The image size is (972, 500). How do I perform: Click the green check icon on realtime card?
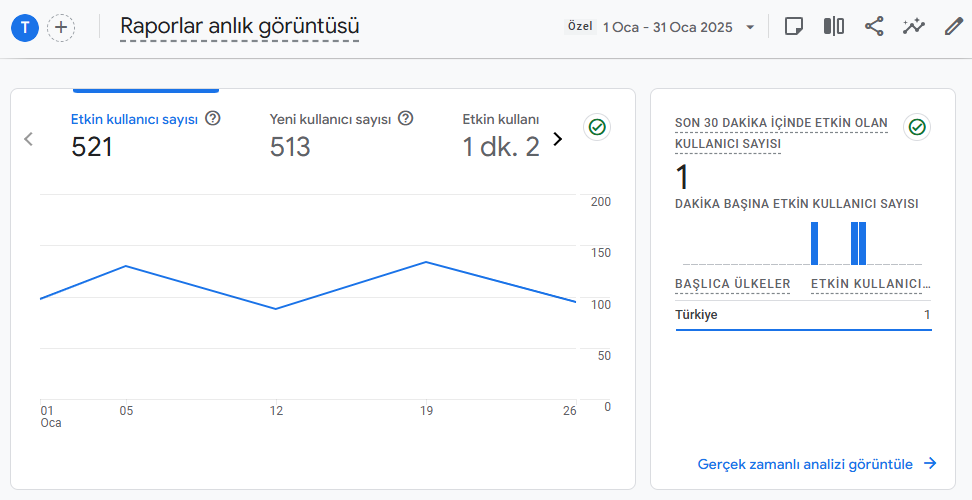click(917, 127)
